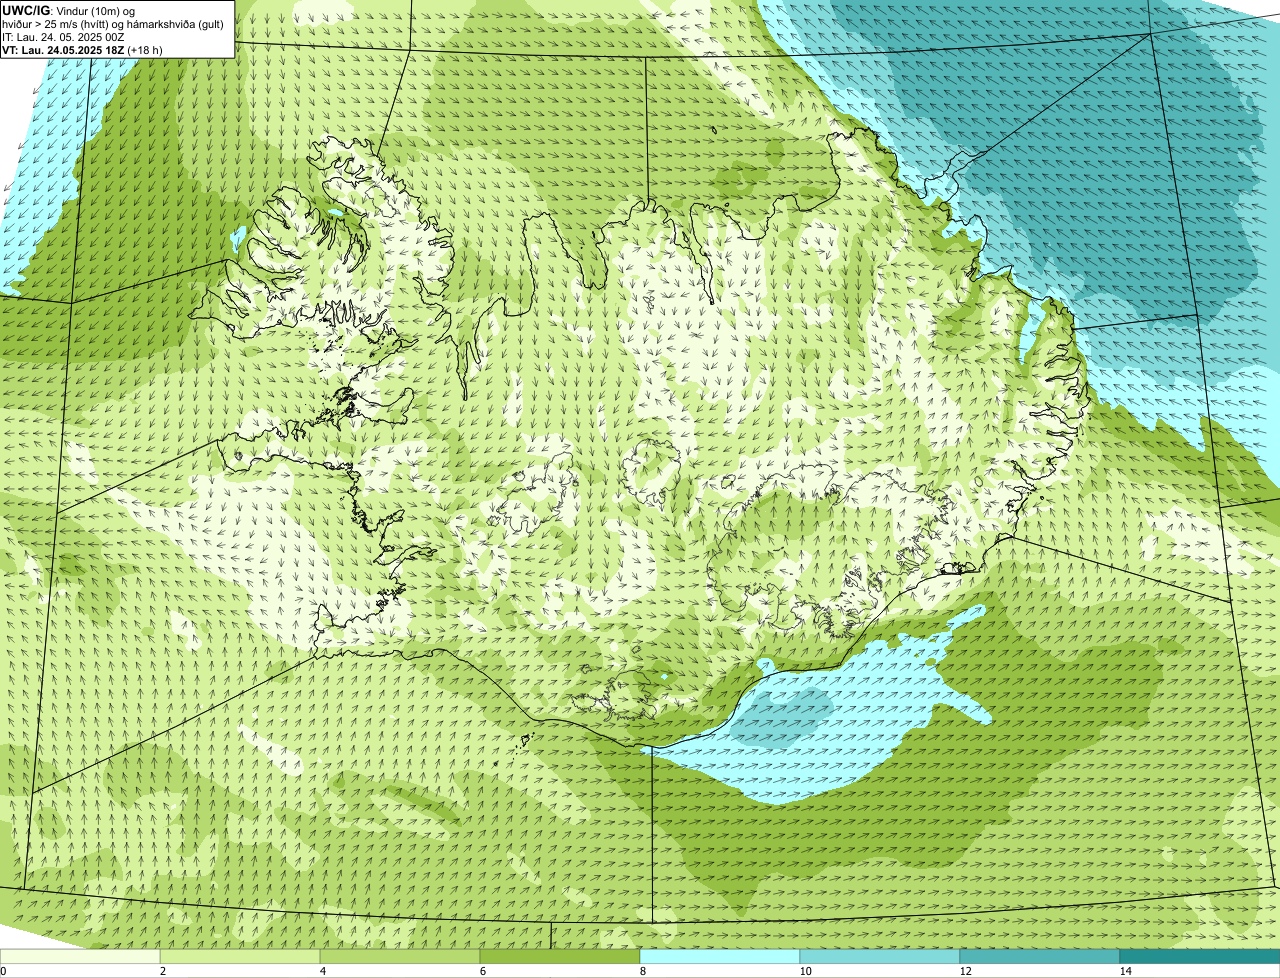Click the 6–8 m/s olive green colorbar segment

click(560, 956)
